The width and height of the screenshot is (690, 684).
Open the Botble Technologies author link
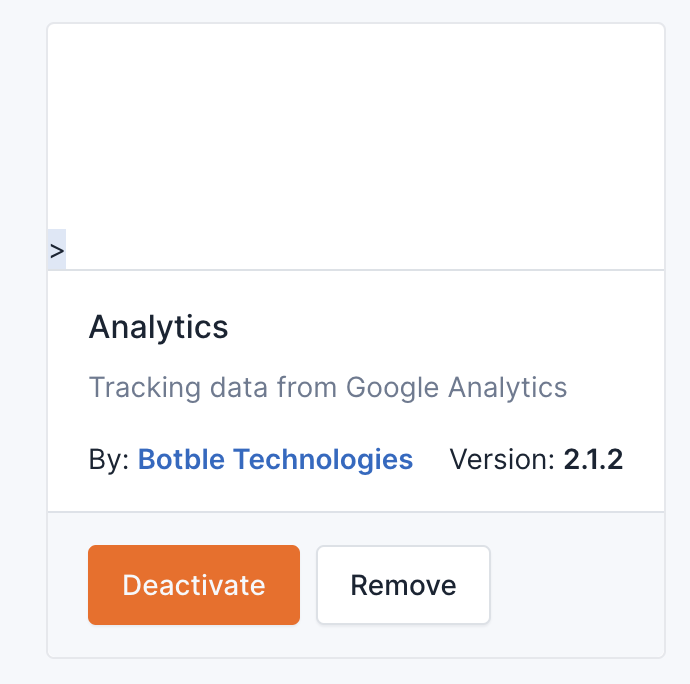(275, 459)
